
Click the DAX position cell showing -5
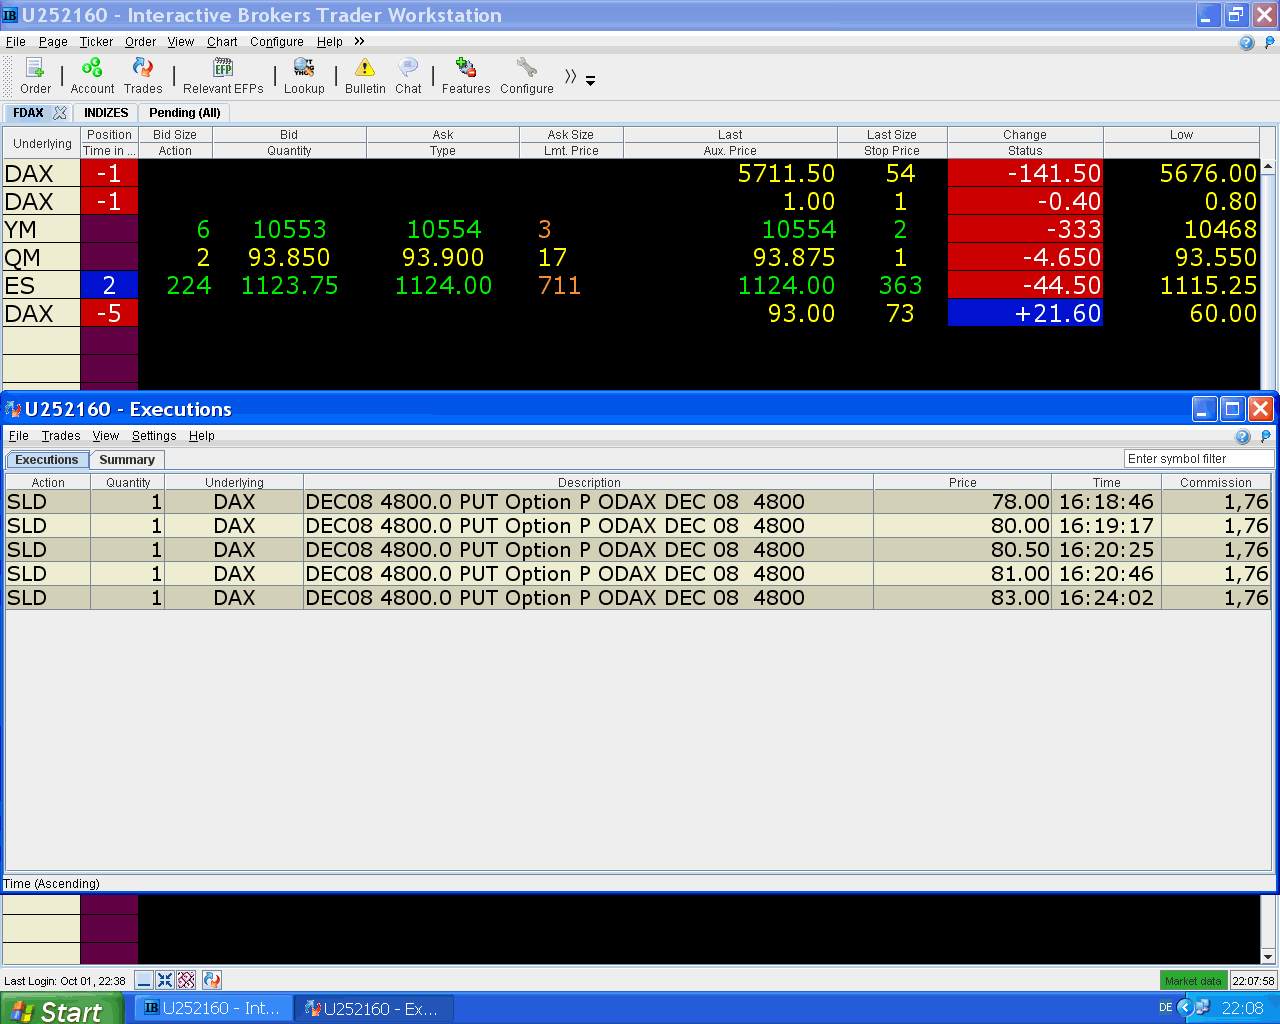click(109, 313)
